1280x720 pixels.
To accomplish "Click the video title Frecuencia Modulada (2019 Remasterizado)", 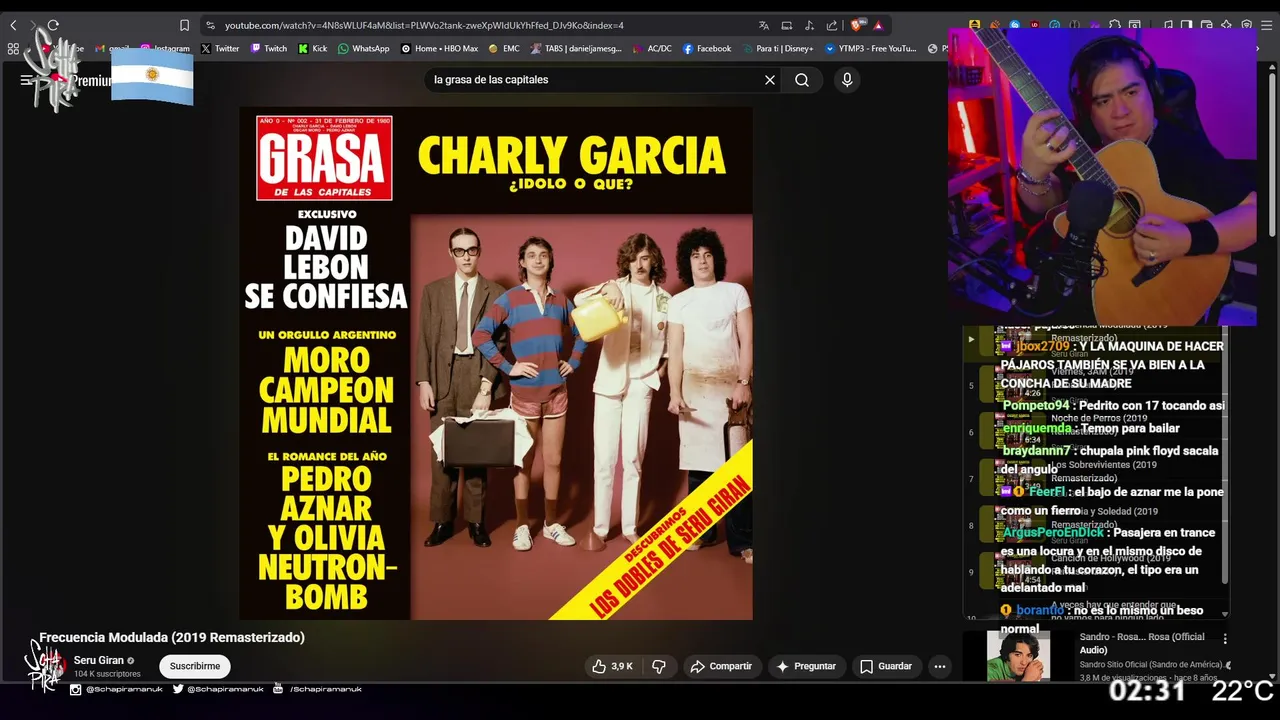I will 172,637.
